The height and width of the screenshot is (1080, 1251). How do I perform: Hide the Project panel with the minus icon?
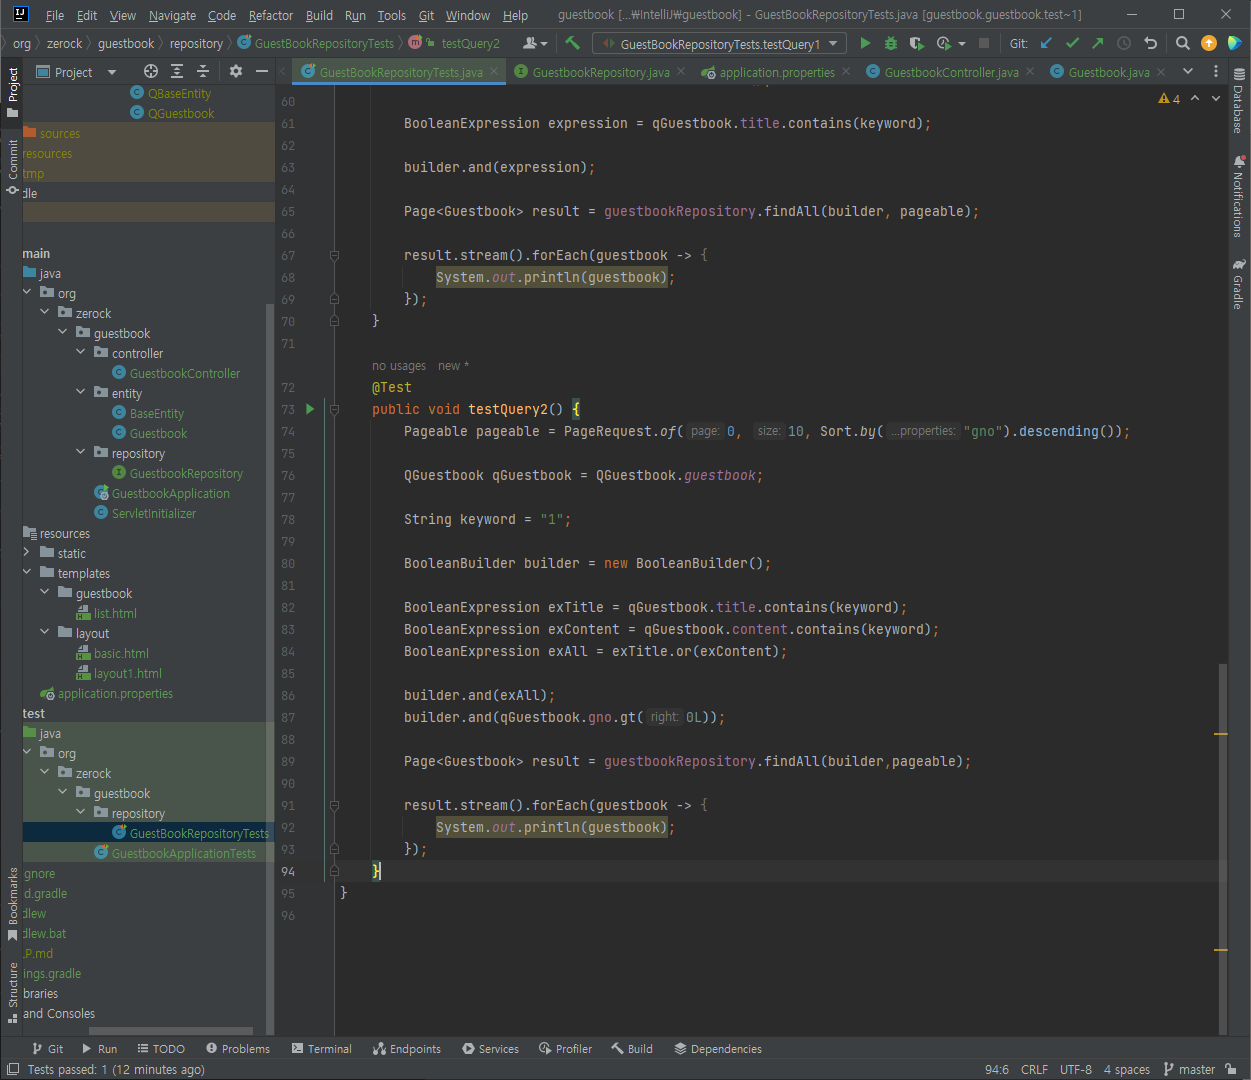[x=262, y=71]
